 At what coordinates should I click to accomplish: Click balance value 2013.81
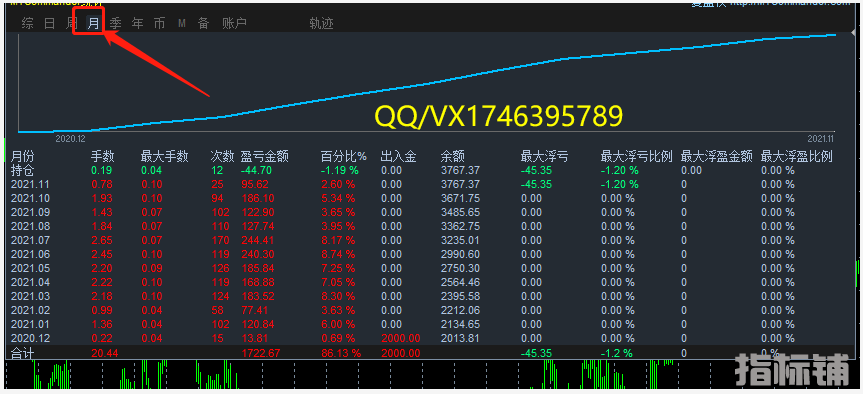click(x=460, y=338)
